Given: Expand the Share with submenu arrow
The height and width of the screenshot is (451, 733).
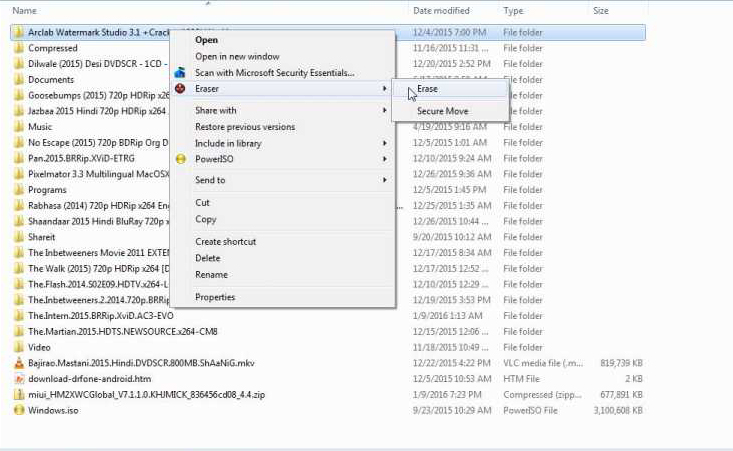Looking at the screenshot, I should (384, 110).
